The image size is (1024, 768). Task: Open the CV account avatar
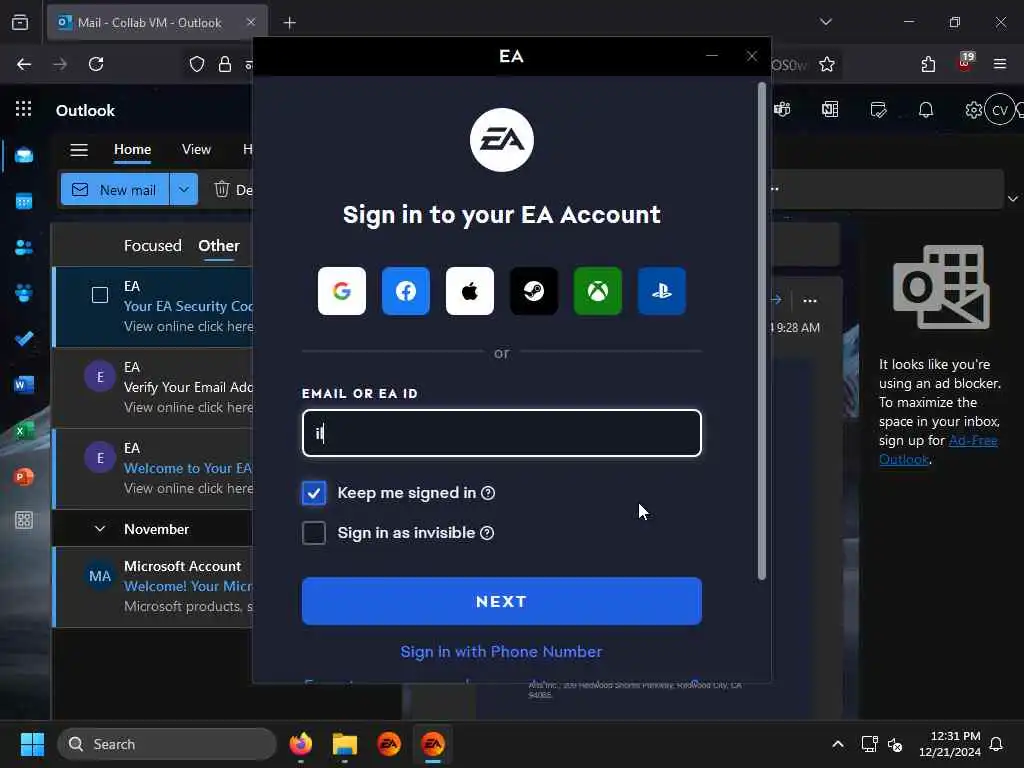(1000, 110)
